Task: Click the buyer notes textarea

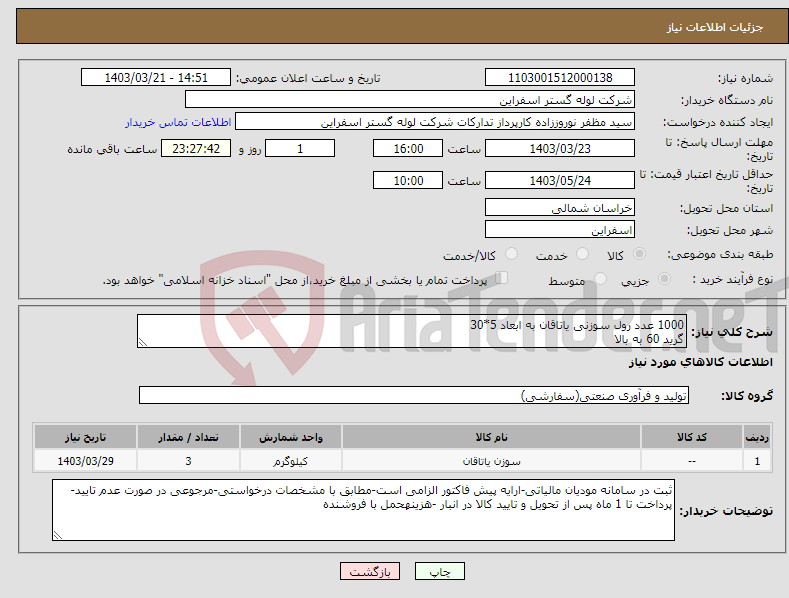Action: 363,510
